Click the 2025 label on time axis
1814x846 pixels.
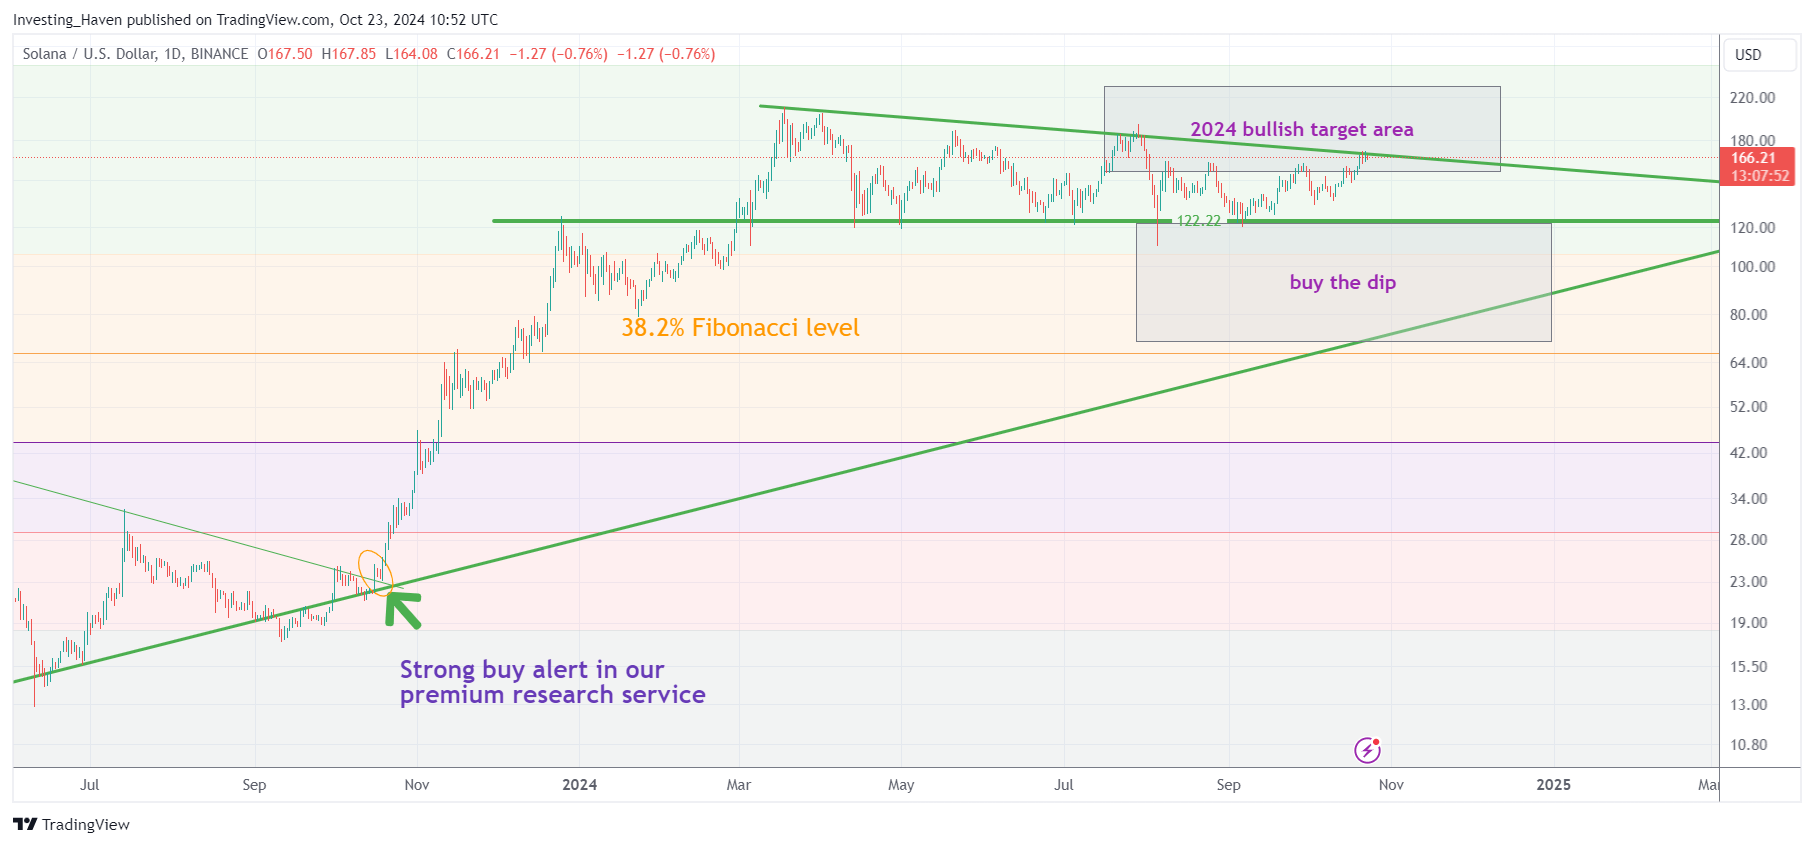tap(1553, 785)
